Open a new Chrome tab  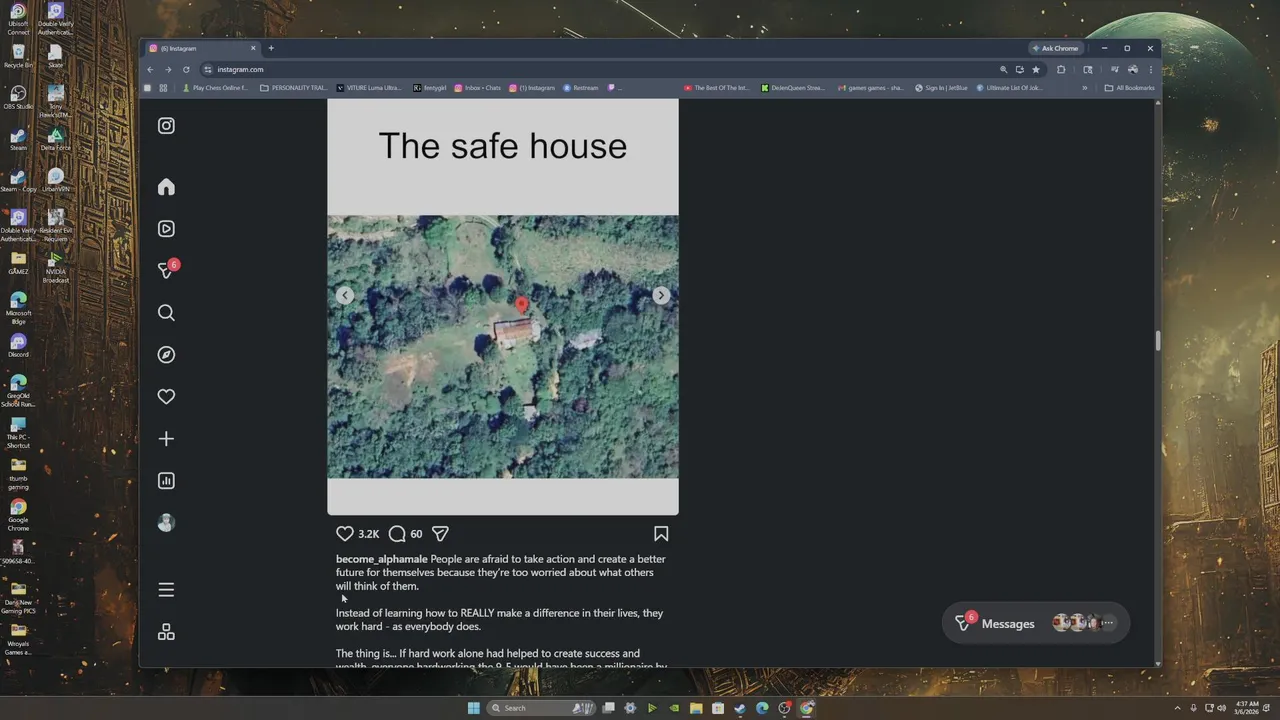[271, 48]
